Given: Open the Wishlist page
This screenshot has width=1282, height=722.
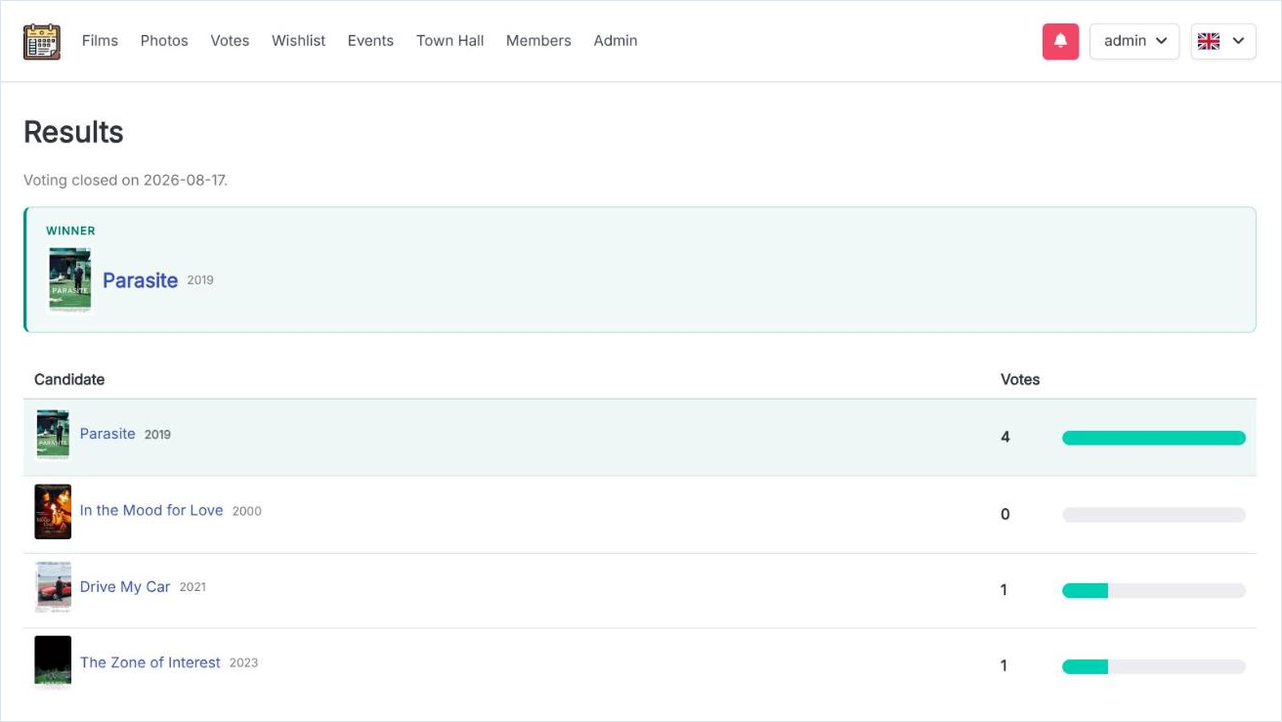Looking at the screenshot, I should (x=298, y=41).
